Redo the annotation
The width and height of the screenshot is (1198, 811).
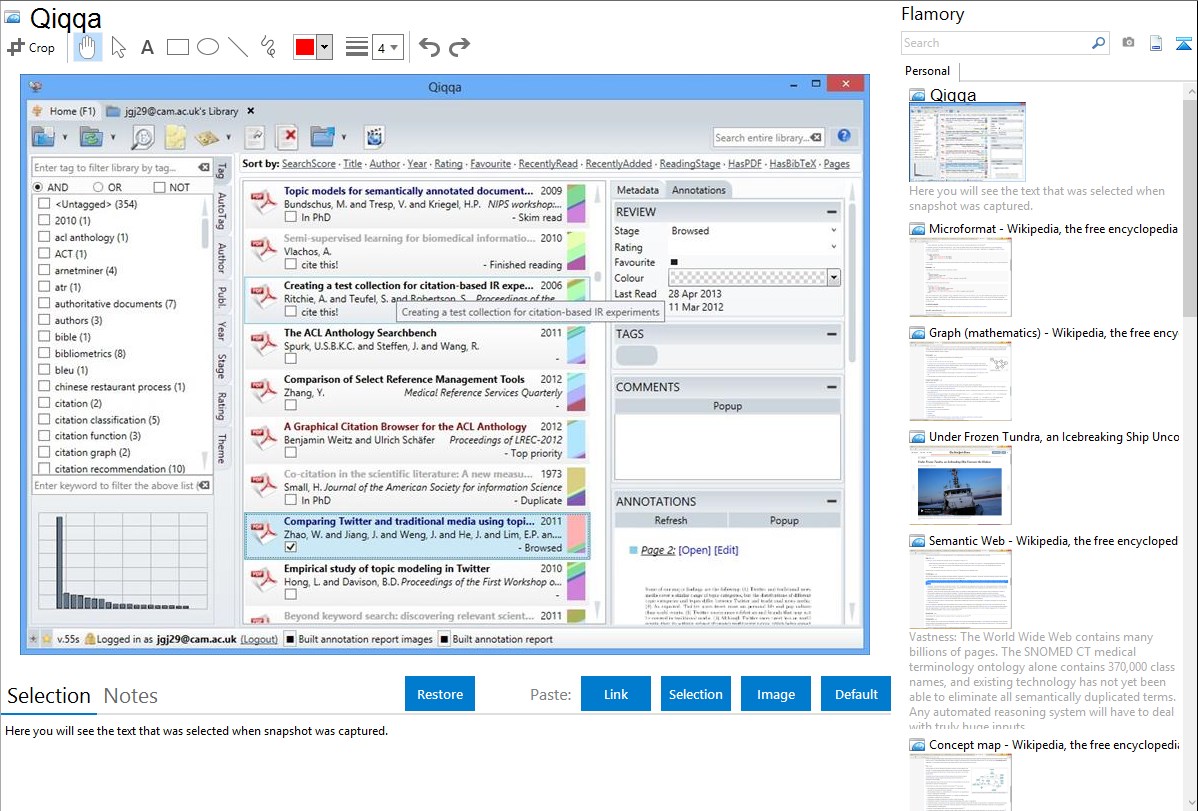pos(459,47)
